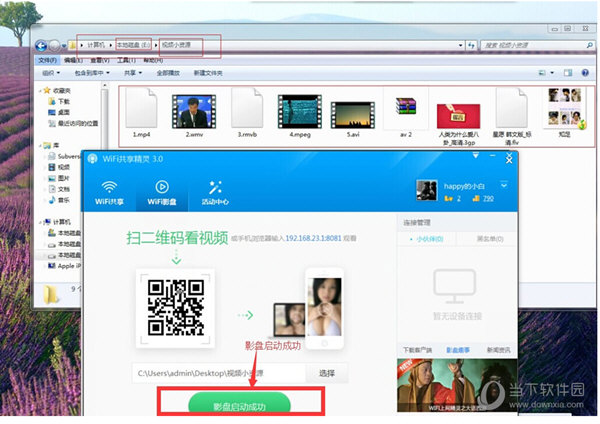Open the 共享 dropdown in the Explorer toolbar
Screen dimensions: 600x424
click(133, 73)
